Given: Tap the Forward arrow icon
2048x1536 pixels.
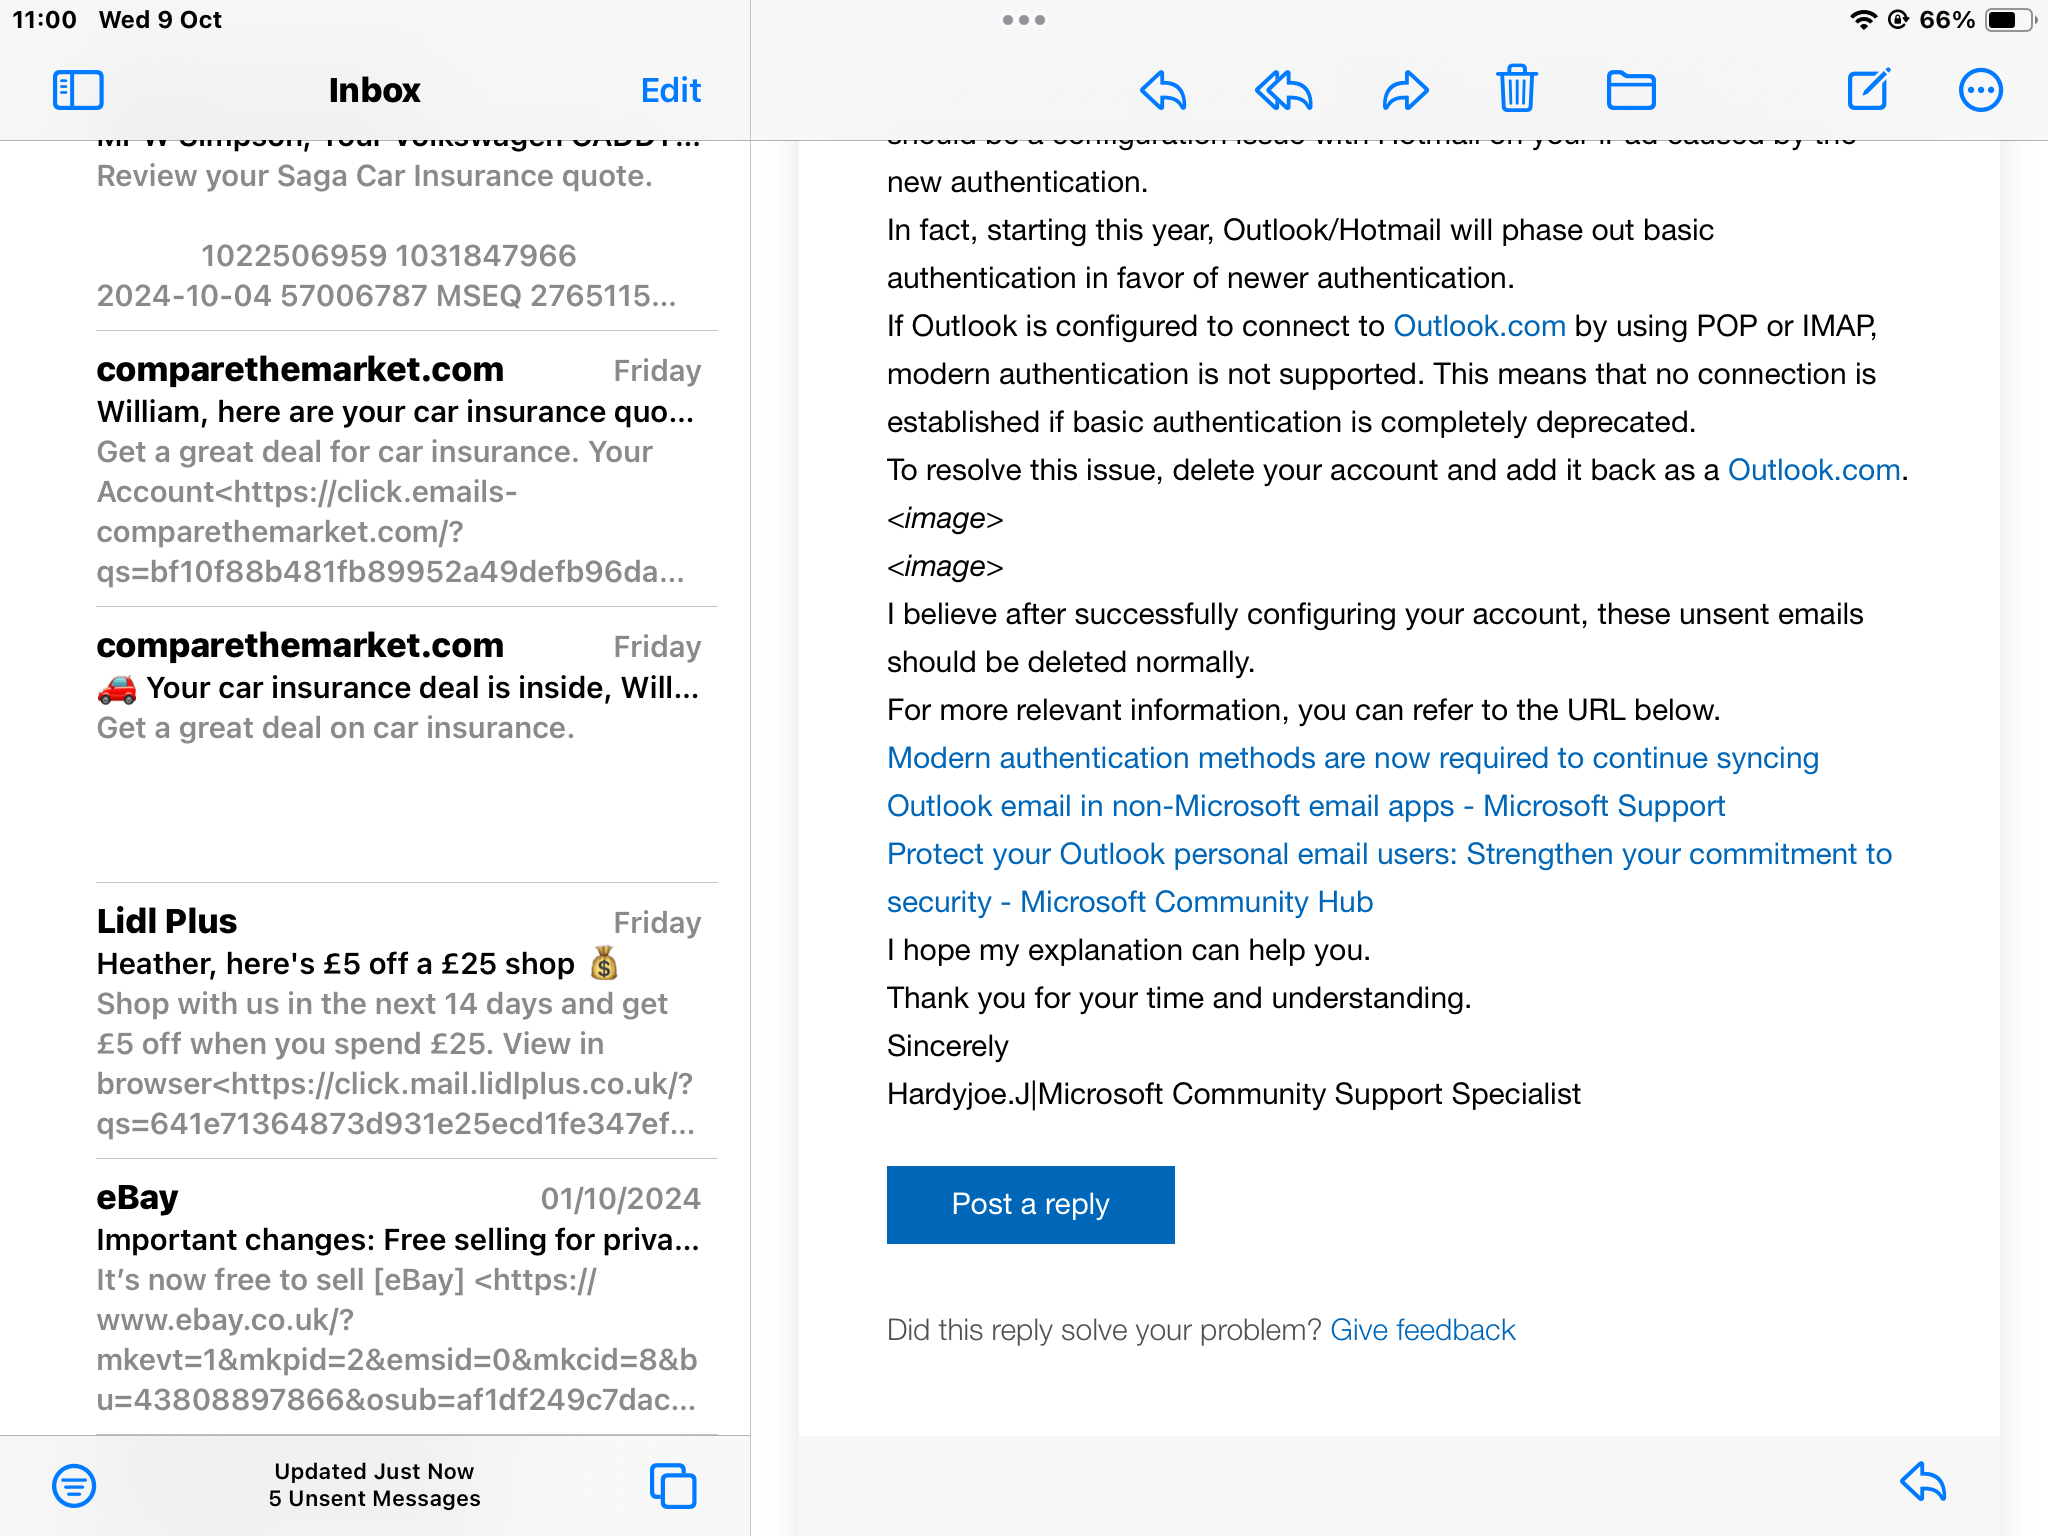Looking at the screenshot, I should pos(1405,90).
